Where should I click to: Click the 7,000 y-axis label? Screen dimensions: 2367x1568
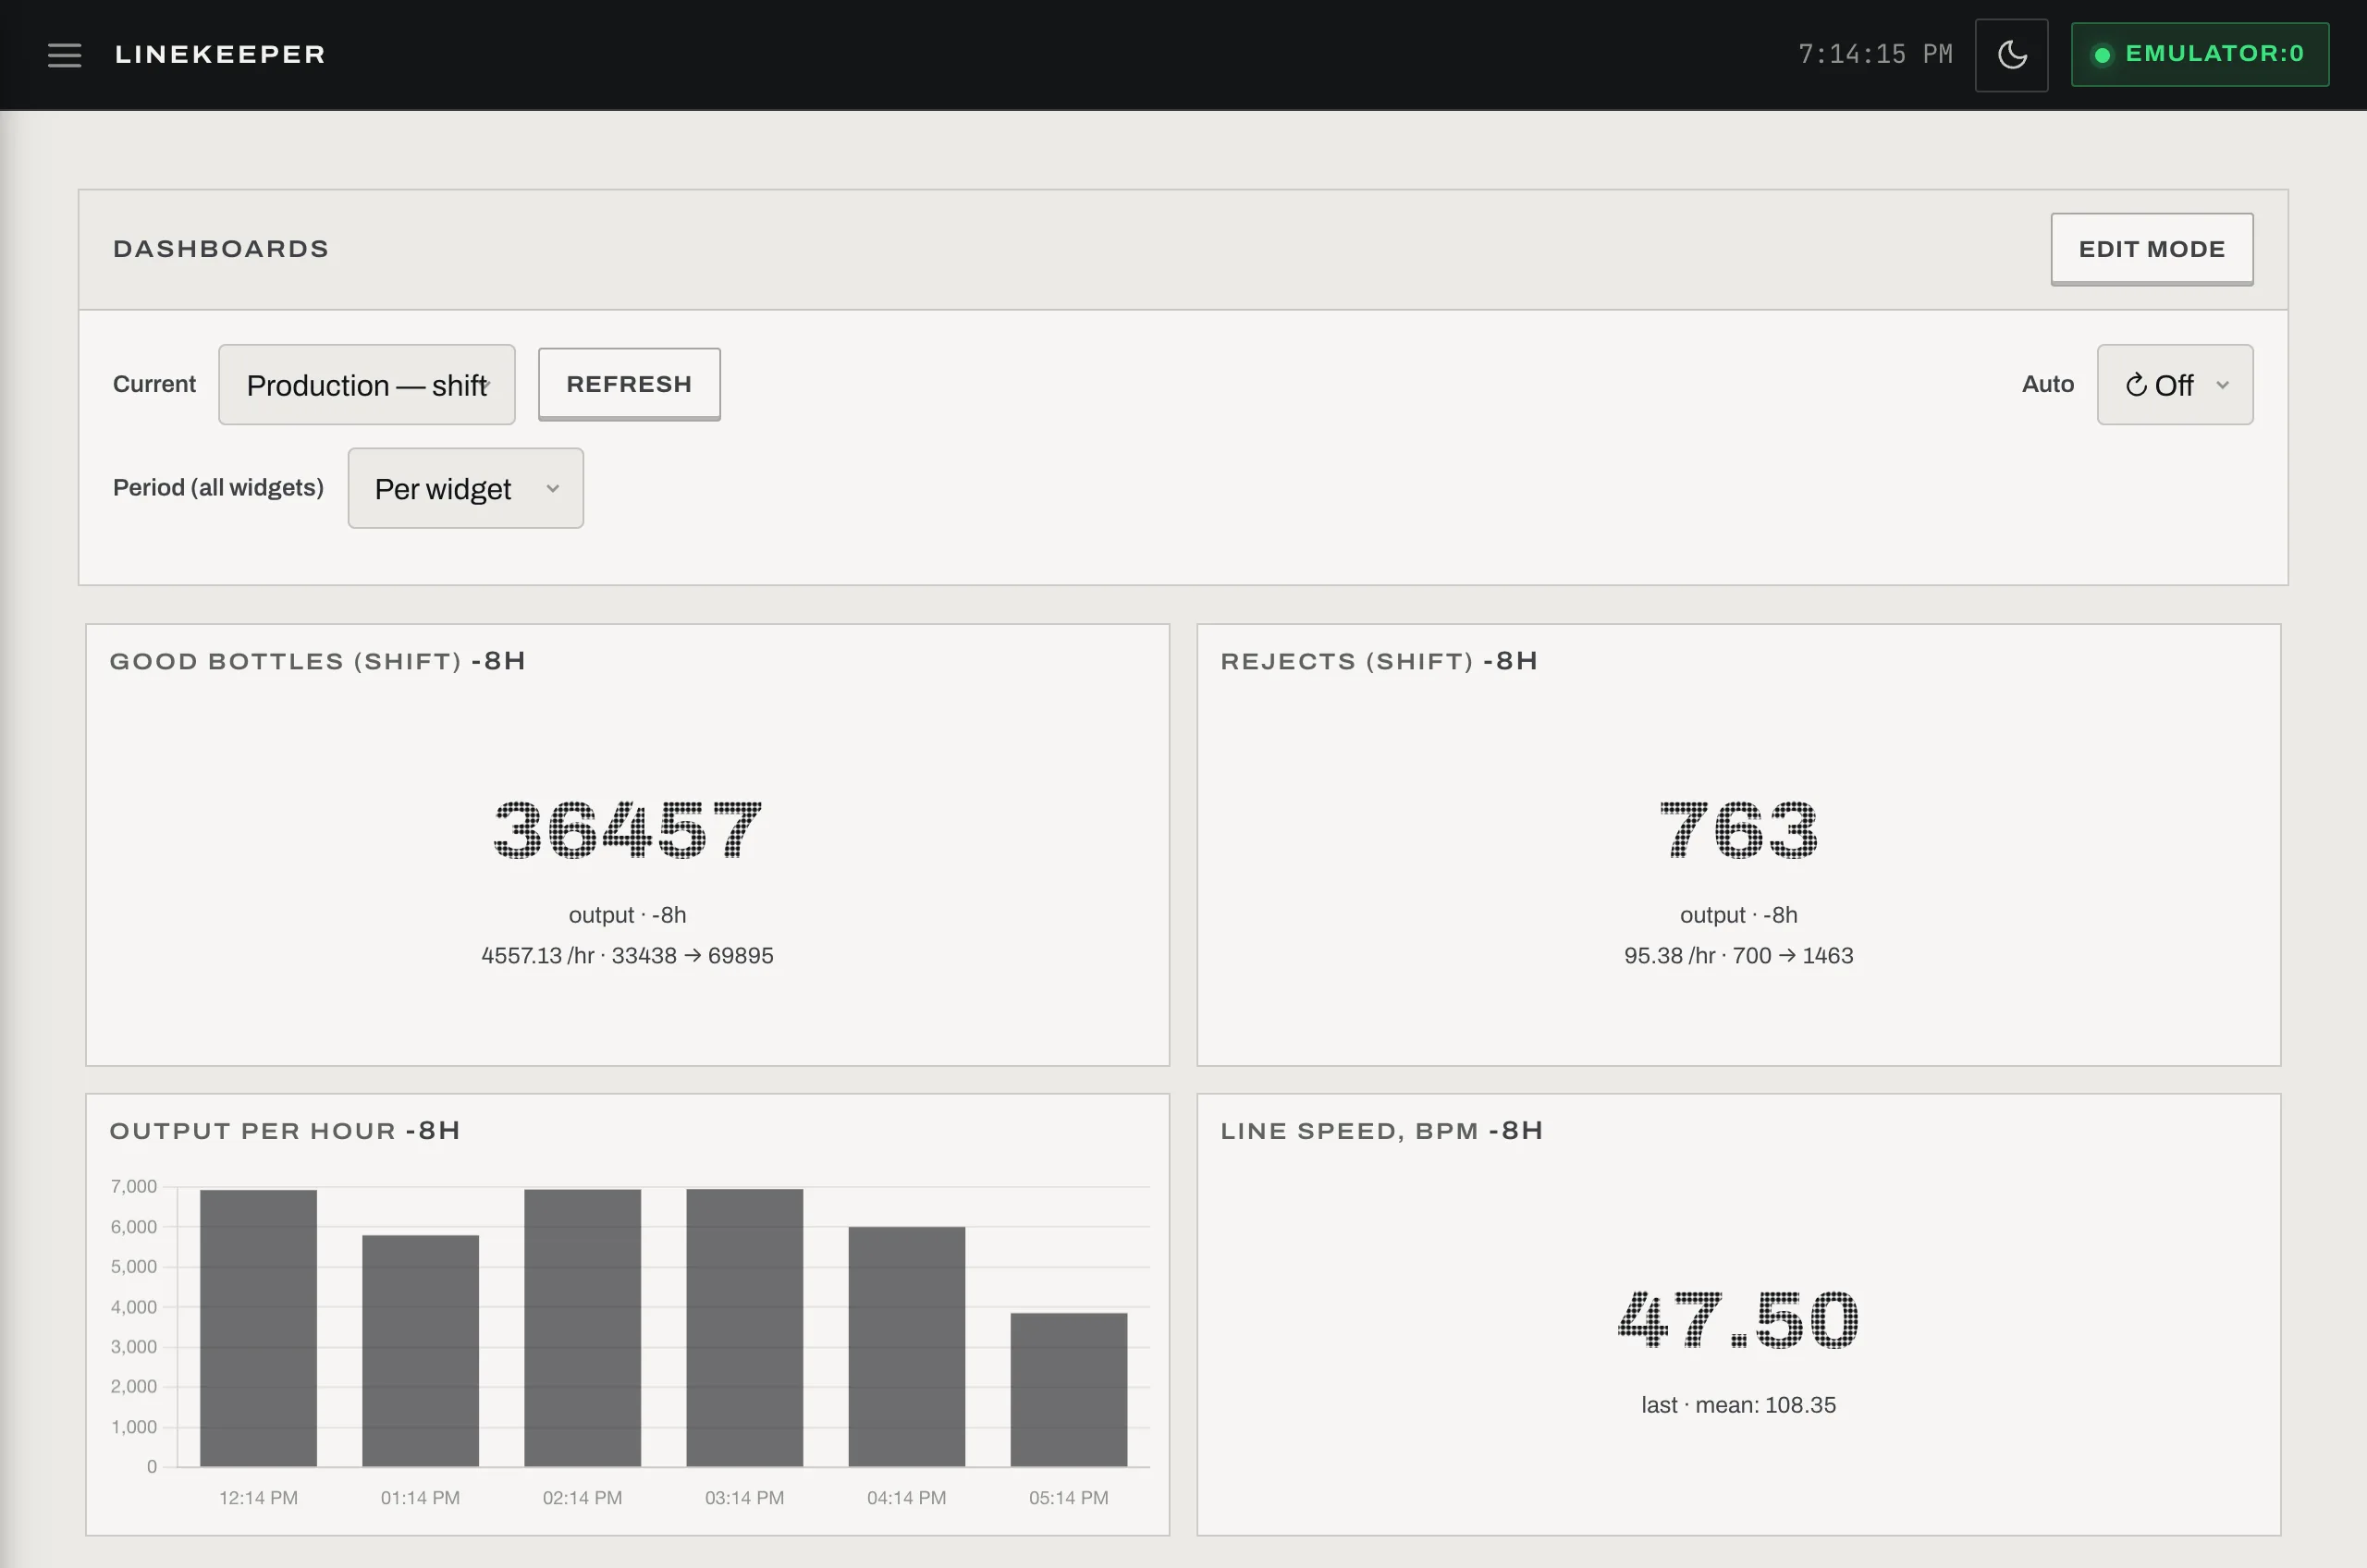click(134, 1187)
